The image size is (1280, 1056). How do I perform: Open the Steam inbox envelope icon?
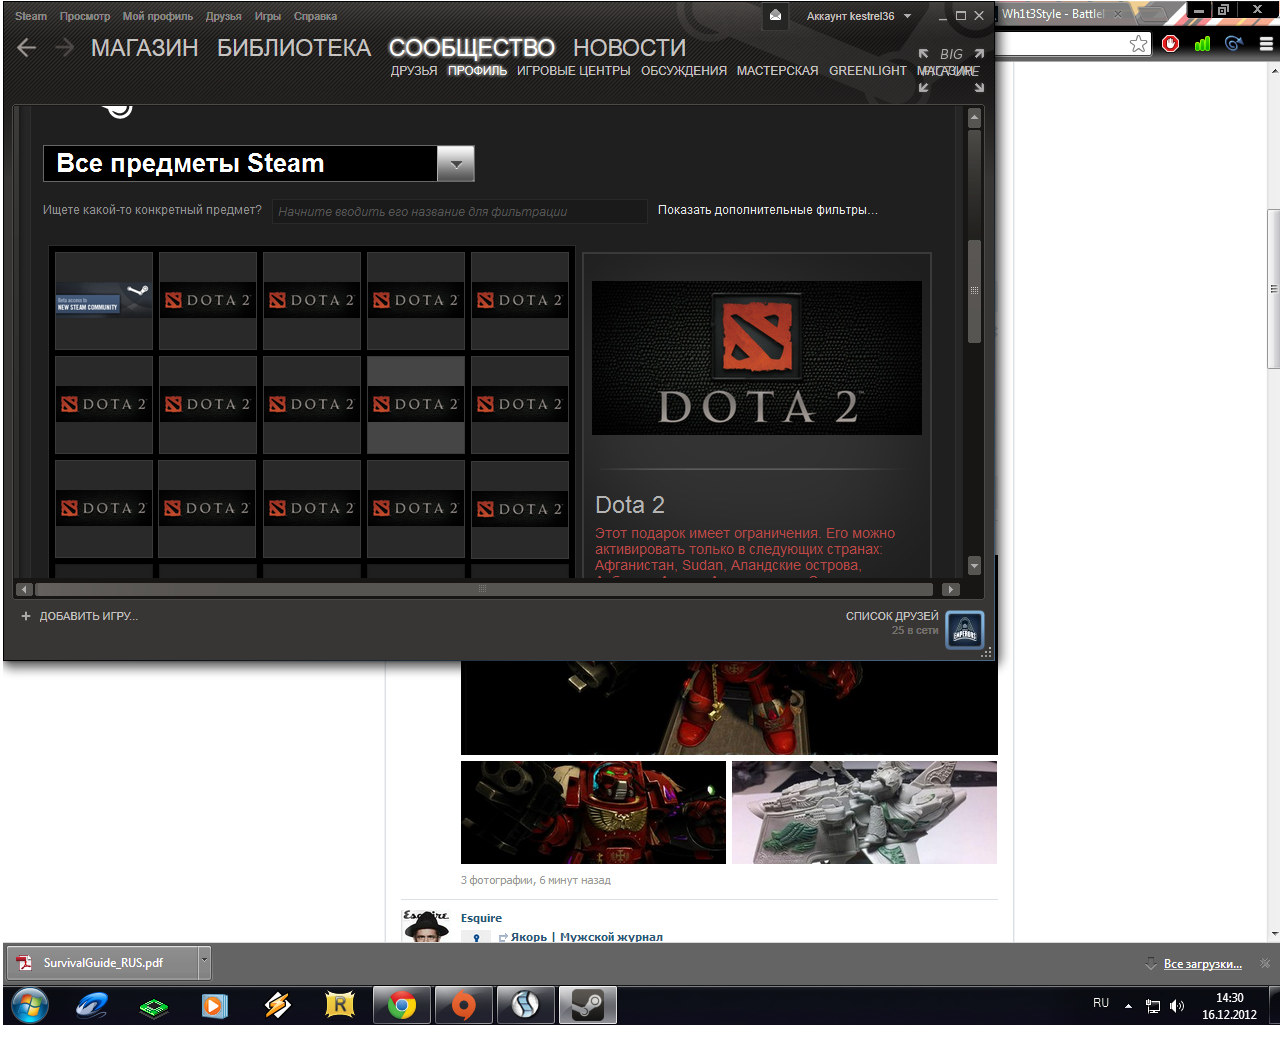(x=775, y=15)
